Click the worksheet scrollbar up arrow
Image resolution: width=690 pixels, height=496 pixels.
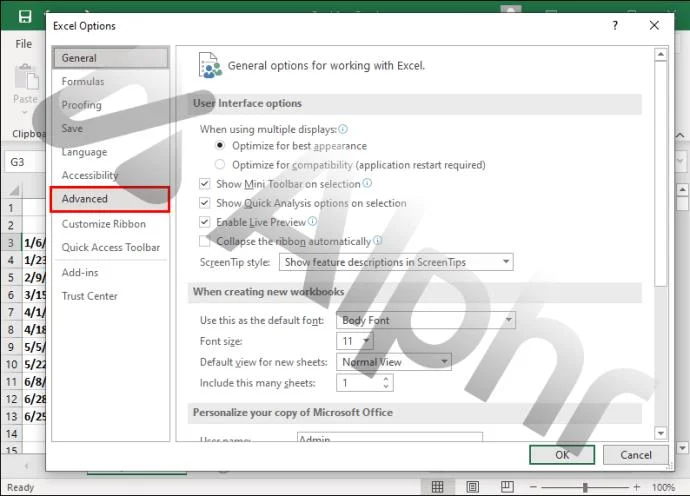pyautogui.click(x=682, y=190)
